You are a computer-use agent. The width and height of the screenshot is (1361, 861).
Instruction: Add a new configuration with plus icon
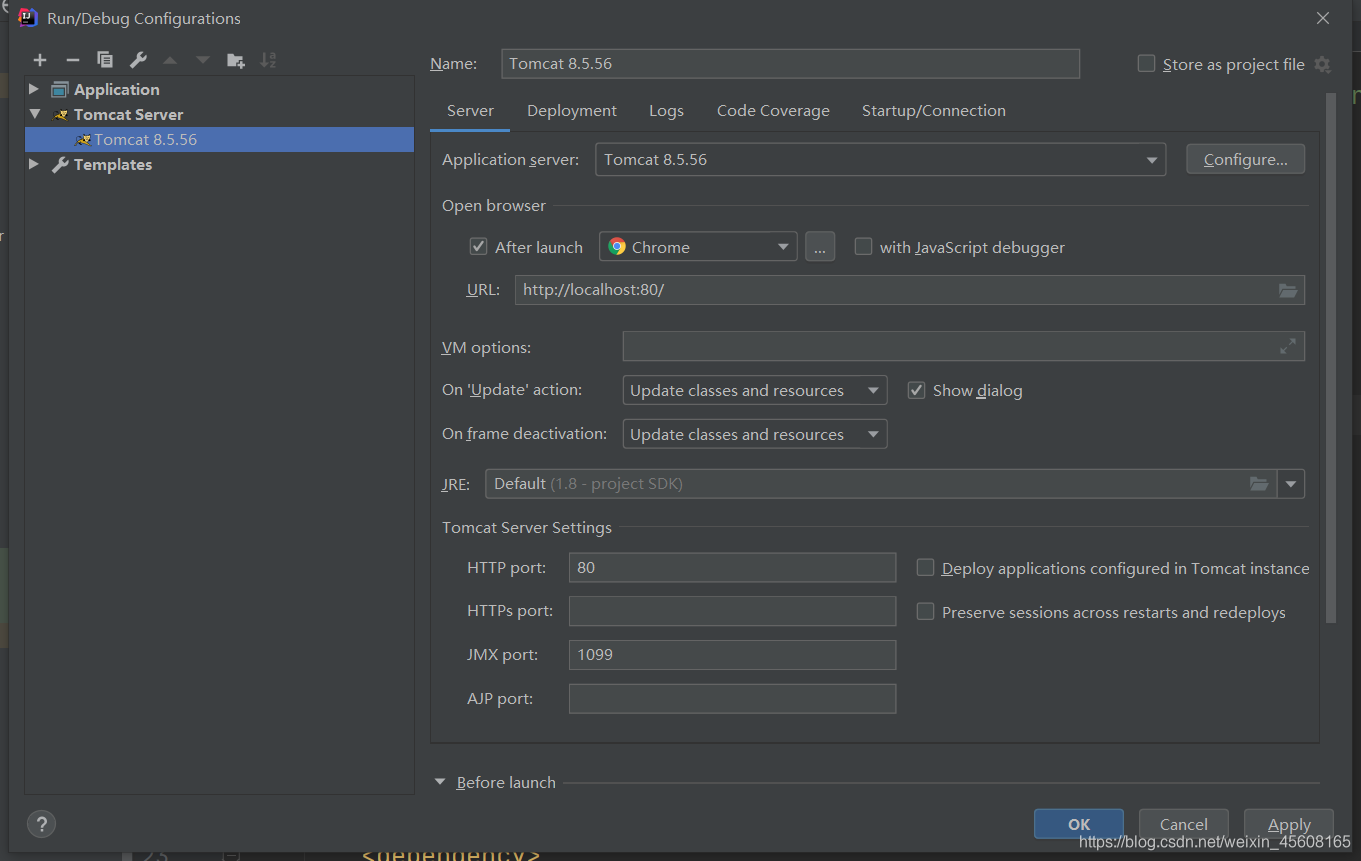(x=40, y=60)
